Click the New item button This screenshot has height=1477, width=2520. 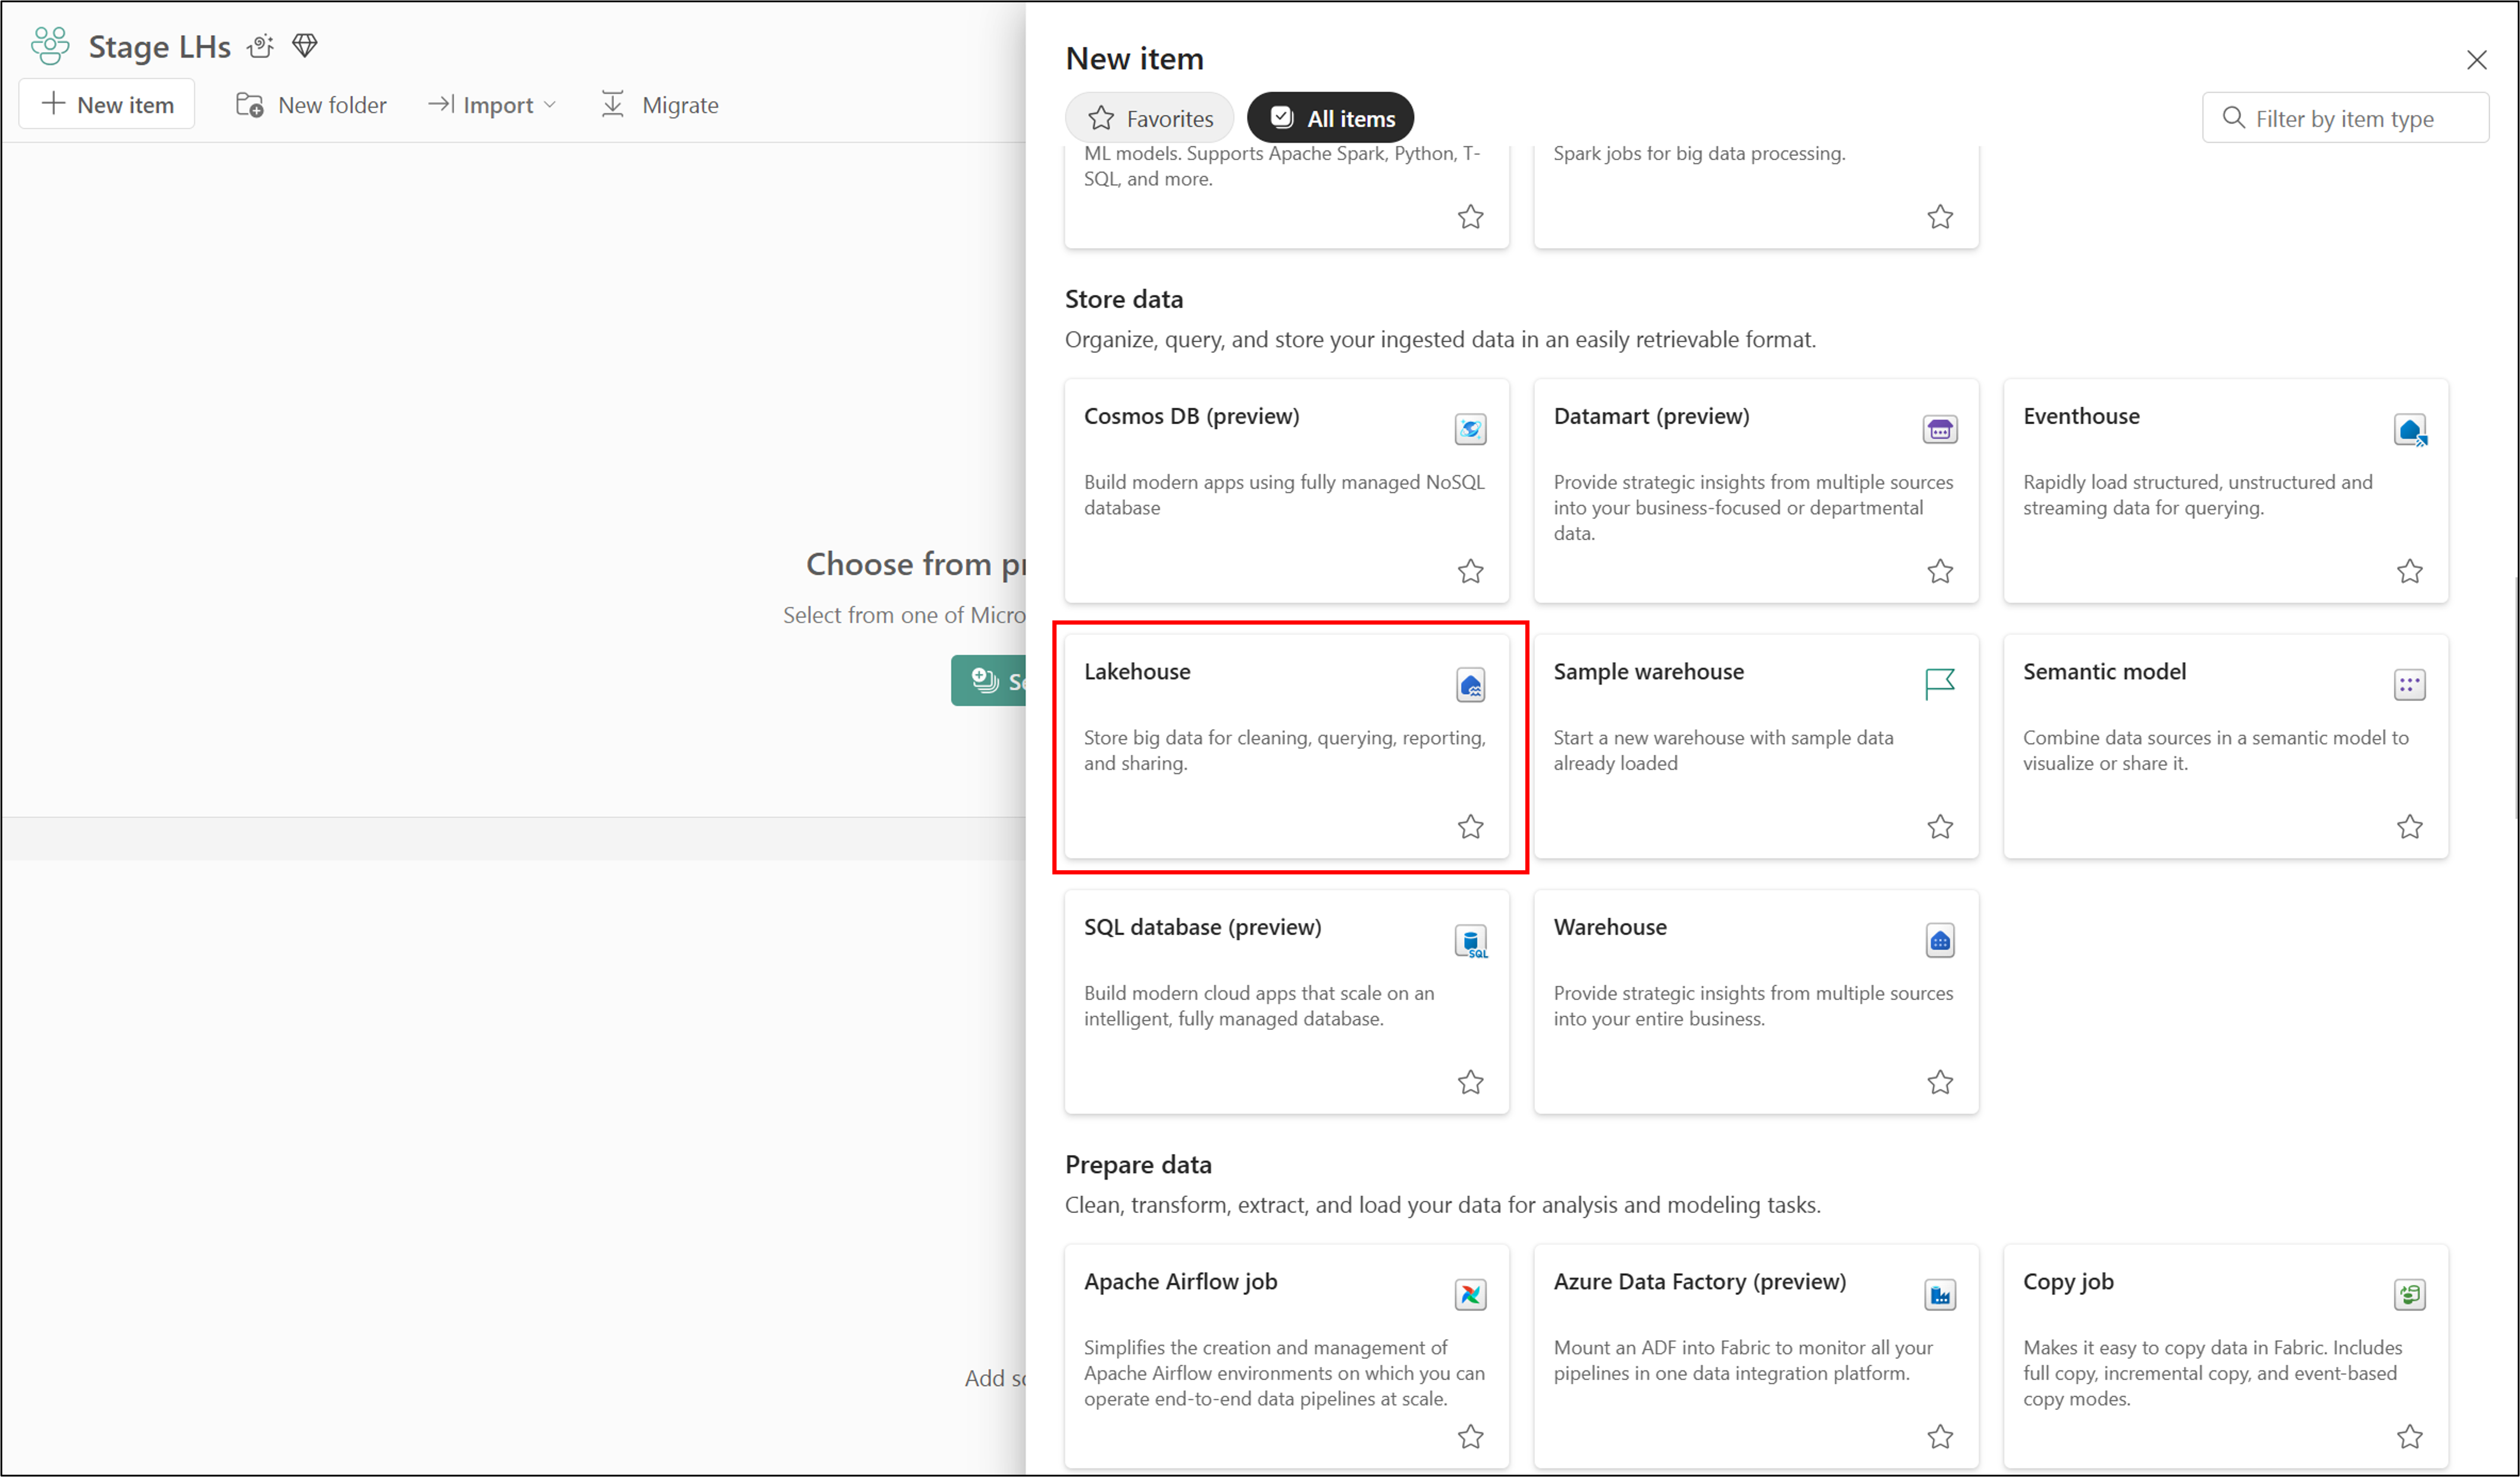pyautogui.click(x=107, y=105)
